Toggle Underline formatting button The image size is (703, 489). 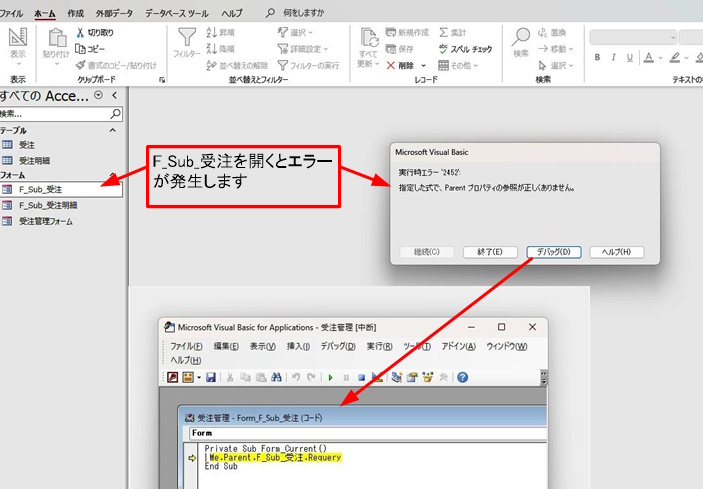pos(629,57)
